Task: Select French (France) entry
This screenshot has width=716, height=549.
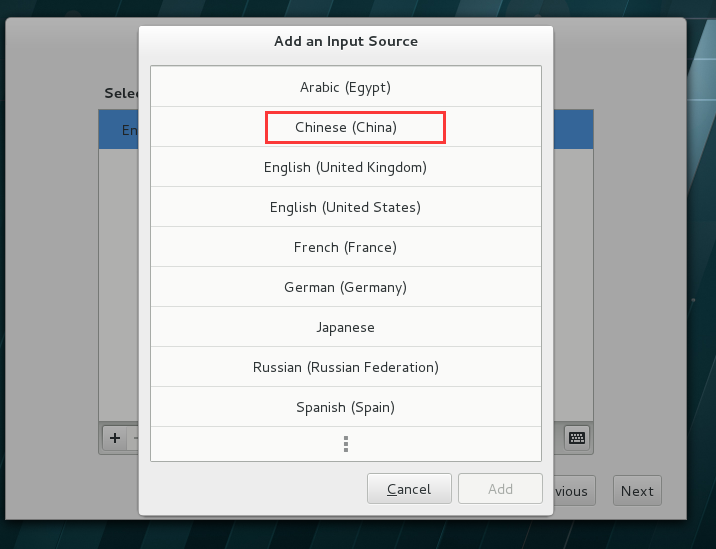Action: [346, 247]
